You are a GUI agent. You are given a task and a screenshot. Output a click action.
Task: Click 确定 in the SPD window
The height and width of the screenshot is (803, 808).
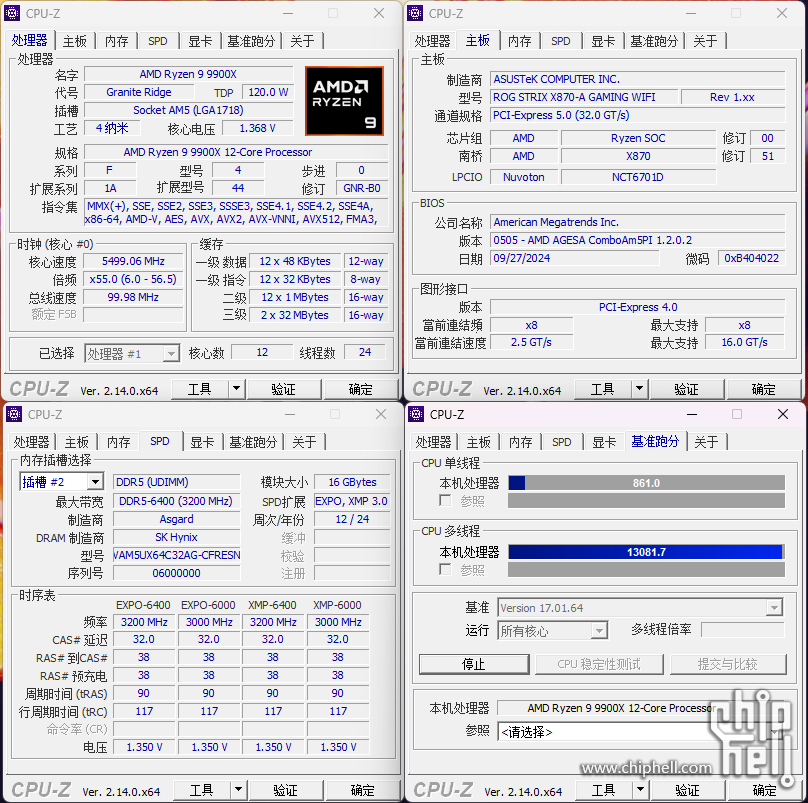tap(363, 790)
